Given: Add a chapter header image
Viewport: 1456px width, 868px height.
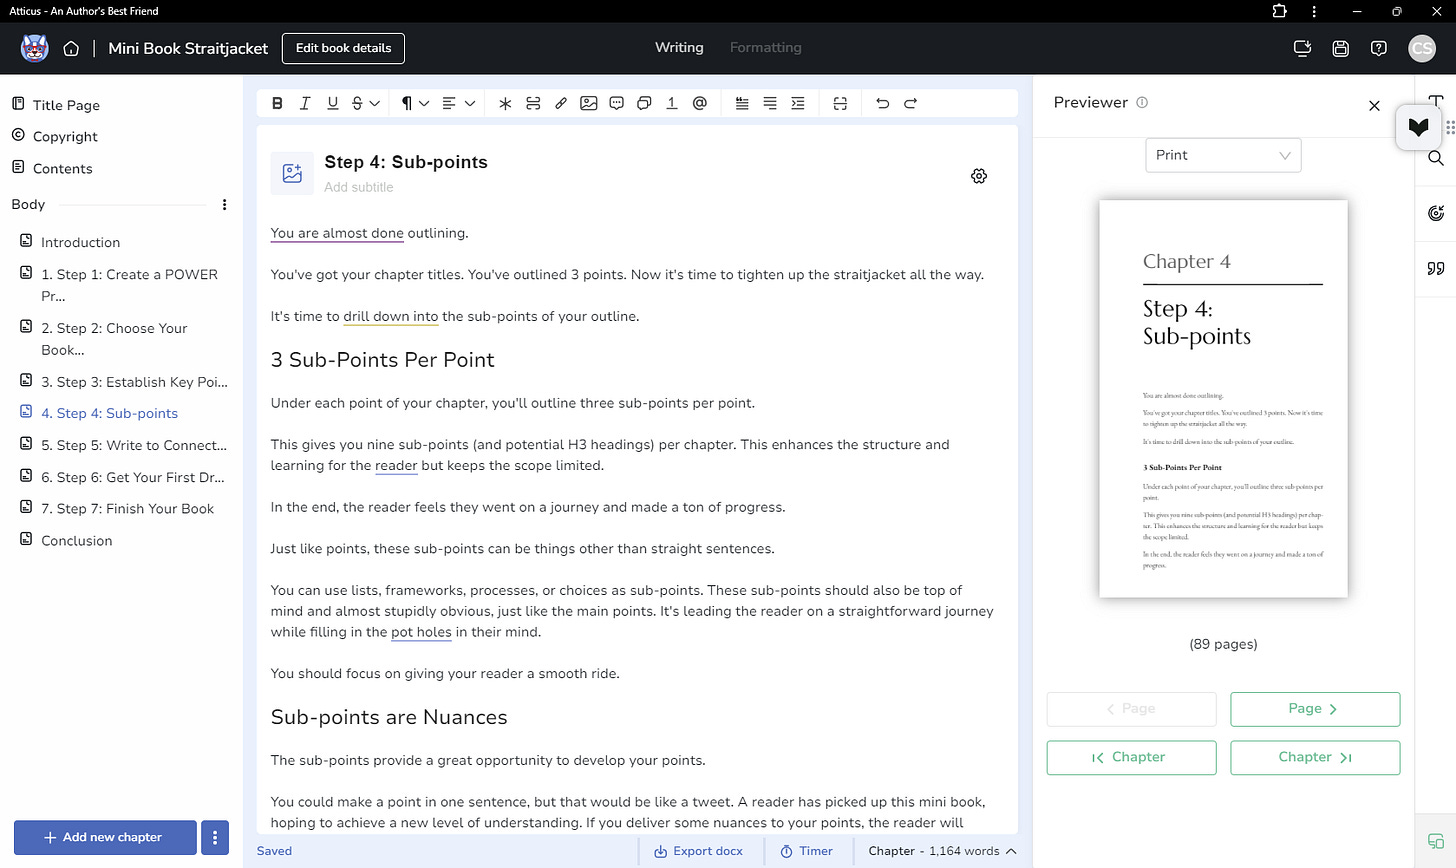Looking at the screenshot, I should pos(292,173).
